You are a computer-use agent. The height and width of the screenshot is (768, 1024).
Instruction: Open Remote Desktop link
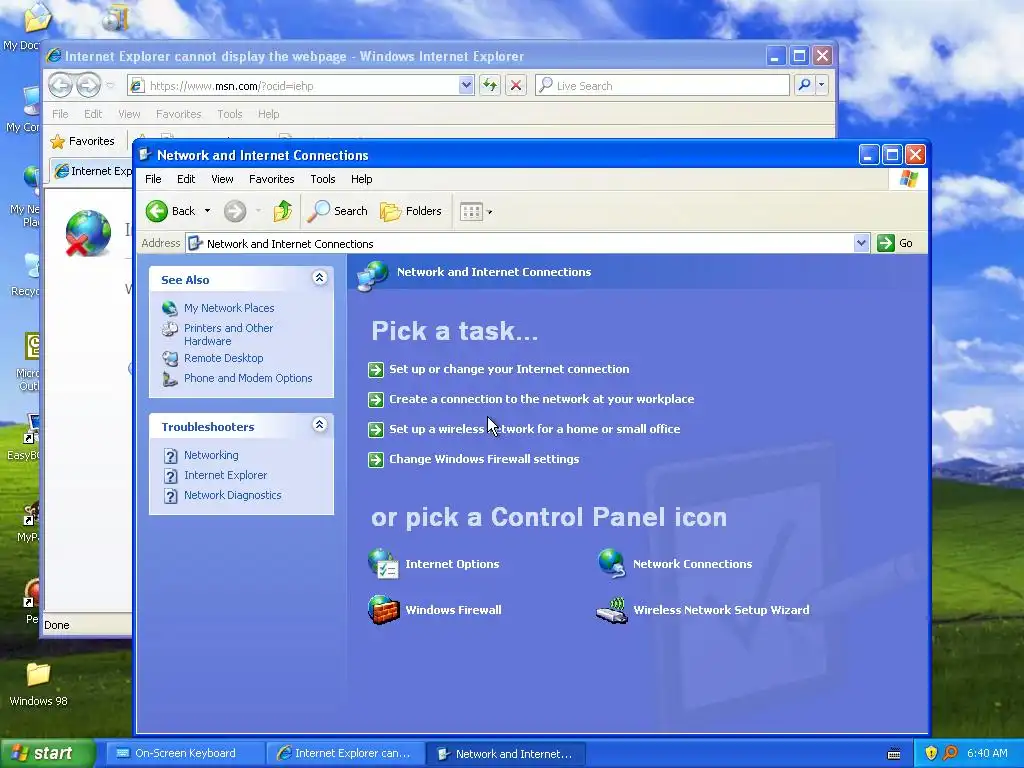point(223,358)
